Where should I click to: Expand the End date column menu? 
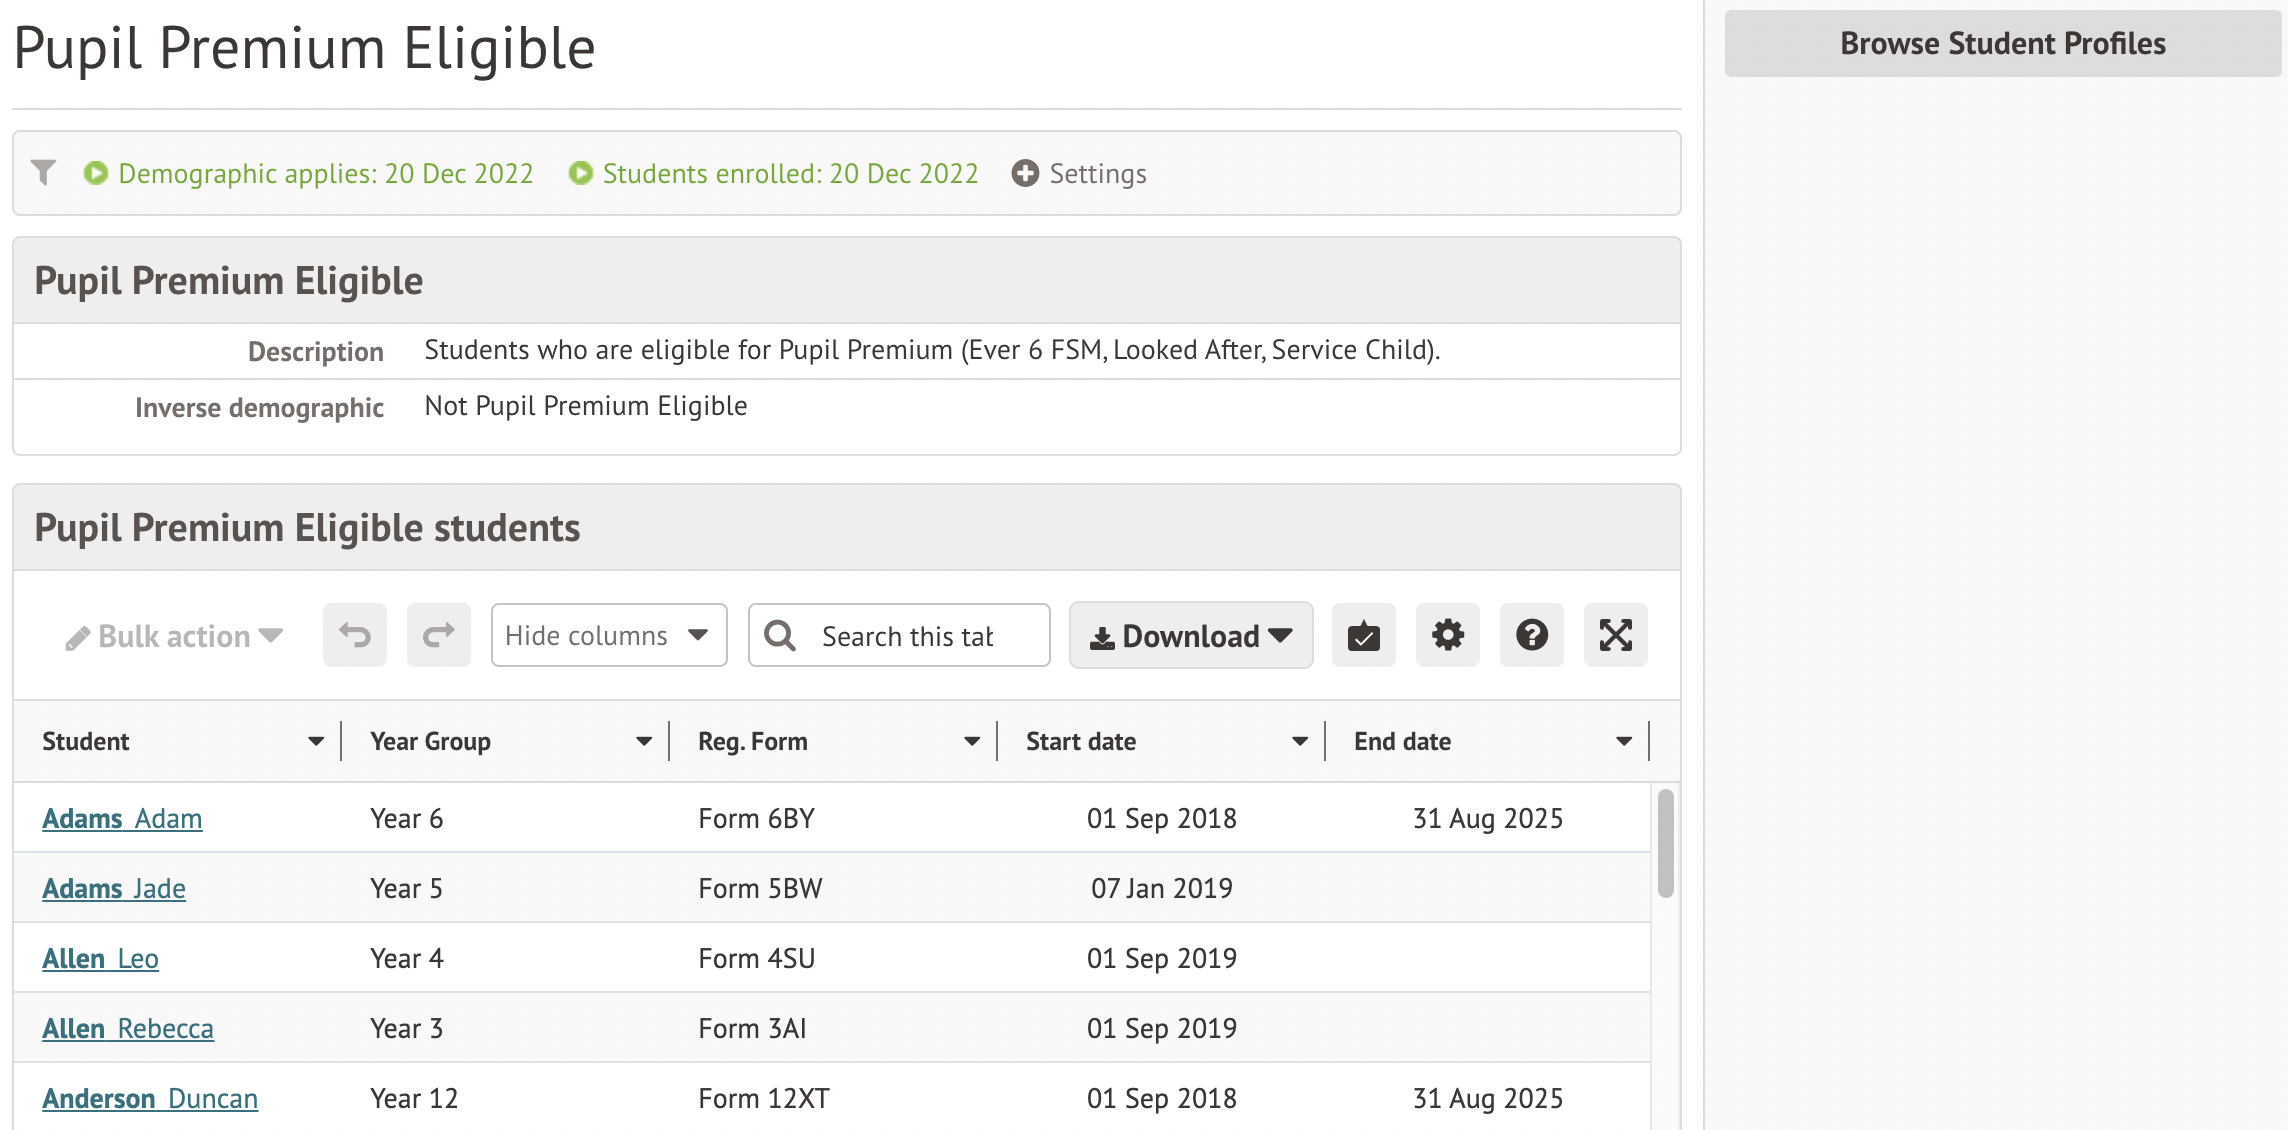coord(1623,741)
